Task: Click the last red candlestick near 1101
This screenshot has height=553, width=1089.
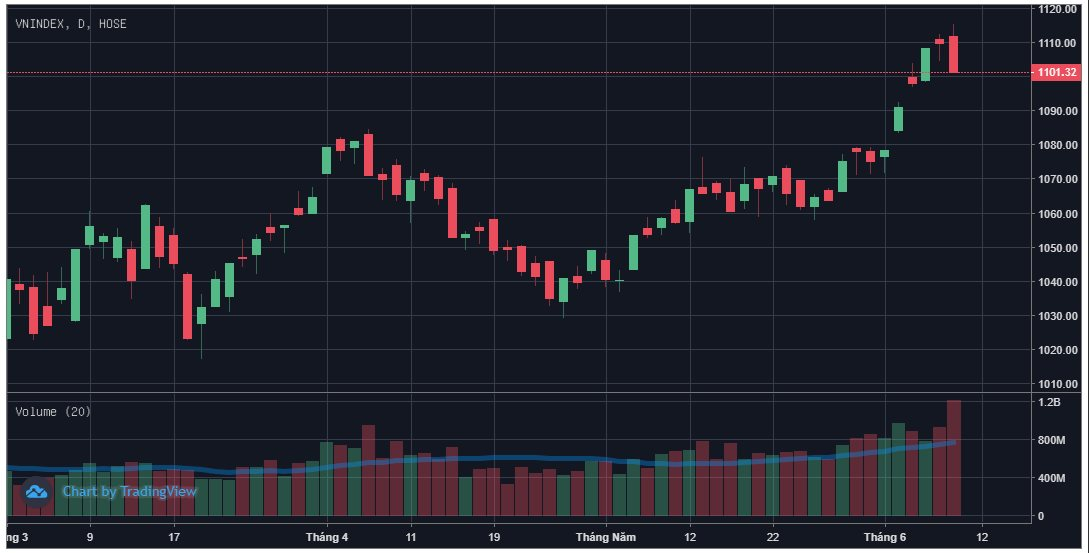Action: (x=954, y=54)
